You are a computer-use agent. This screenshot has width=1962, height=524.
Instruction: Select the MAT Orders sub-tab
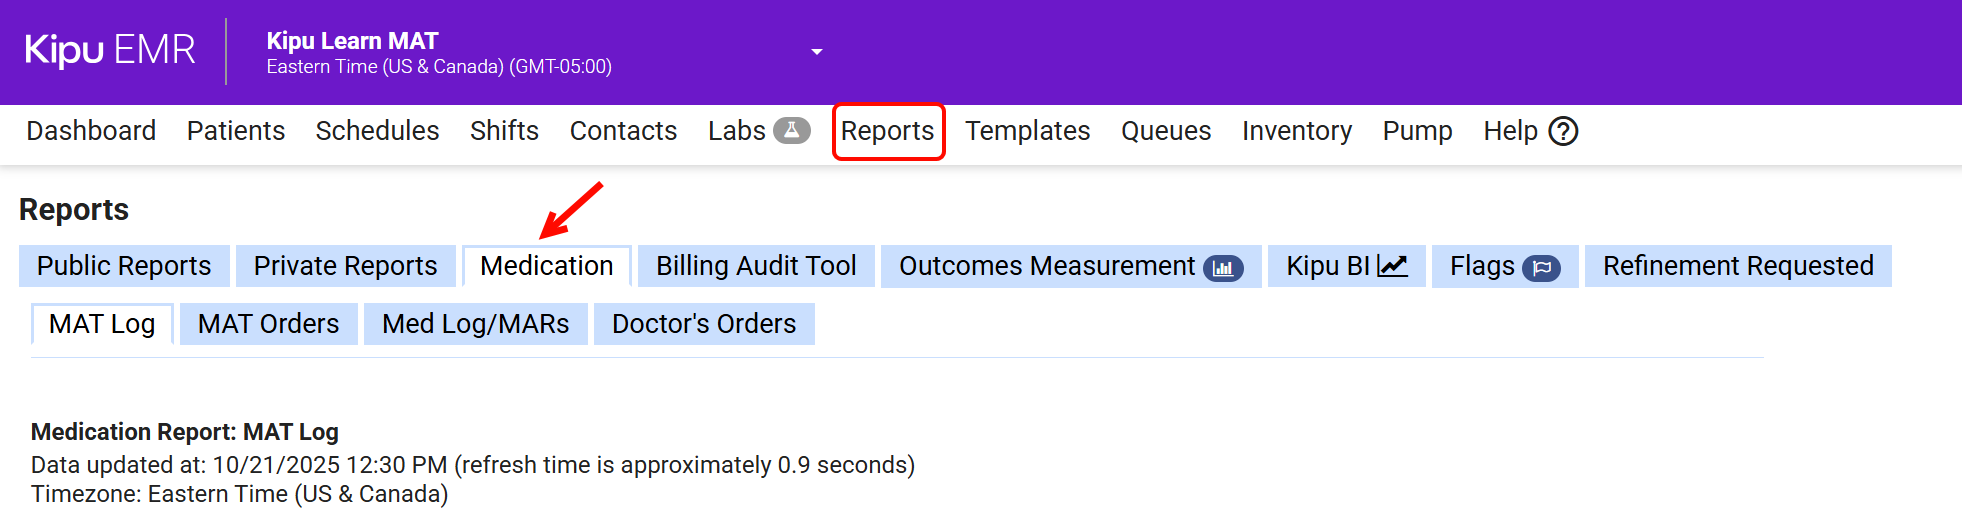pos(268,324)
